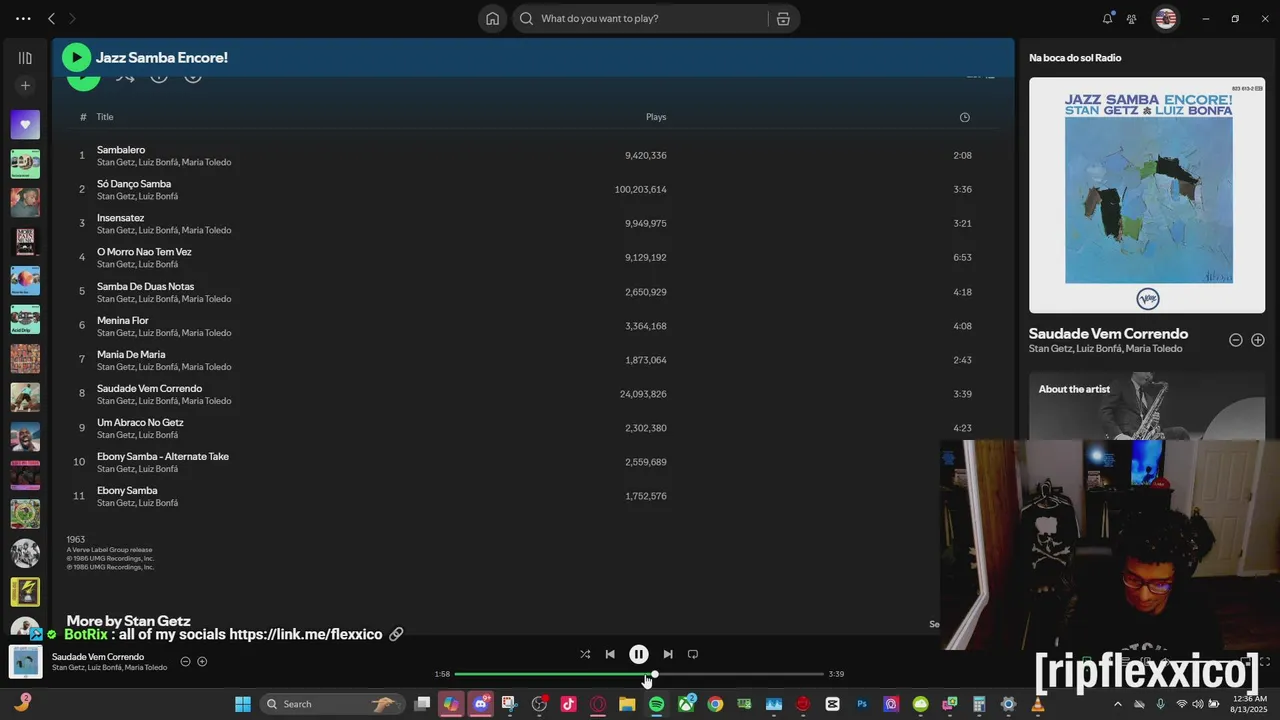Image resolution: width=1280 pixels, height=720 pixels.
Task: Open Friend Activity icon
Action: point(1132,18)
